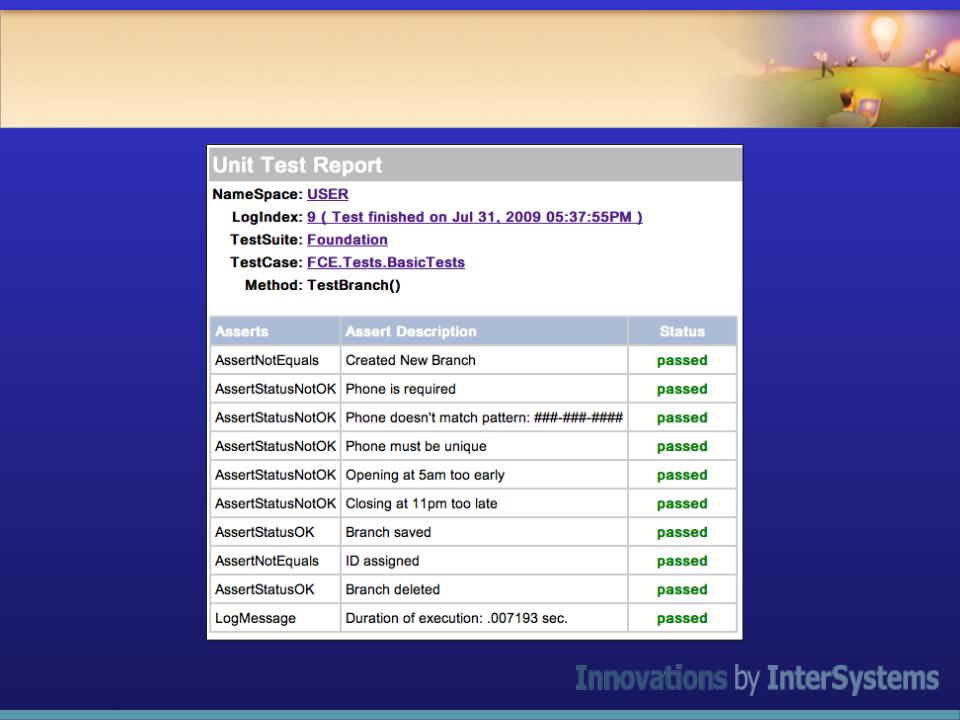Click the Status column header
960x720 pixels.
tap(682, 331)
